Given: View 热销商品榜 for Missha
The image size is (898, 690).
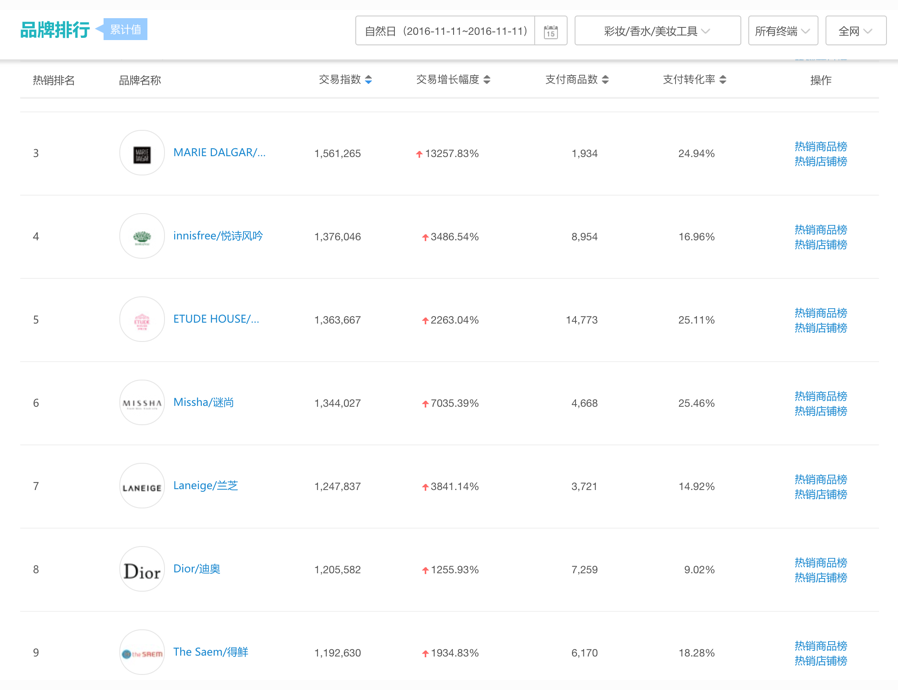Looking at the screenshot, I should point(821,396).
